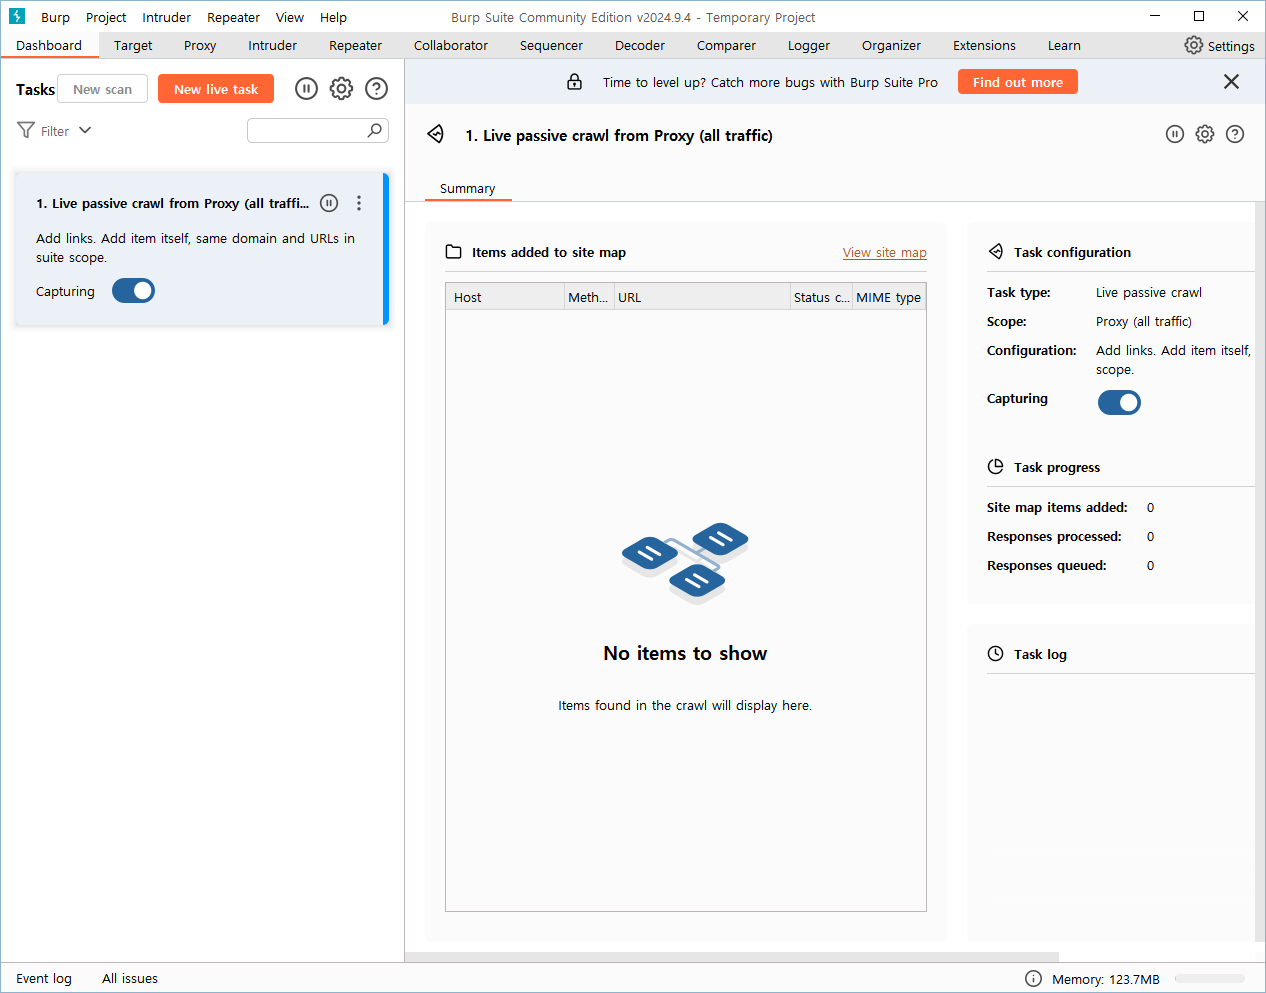Switch to the Extensions tab
The height and width of the screenshot is (993, 1266).
click(984, 45)
